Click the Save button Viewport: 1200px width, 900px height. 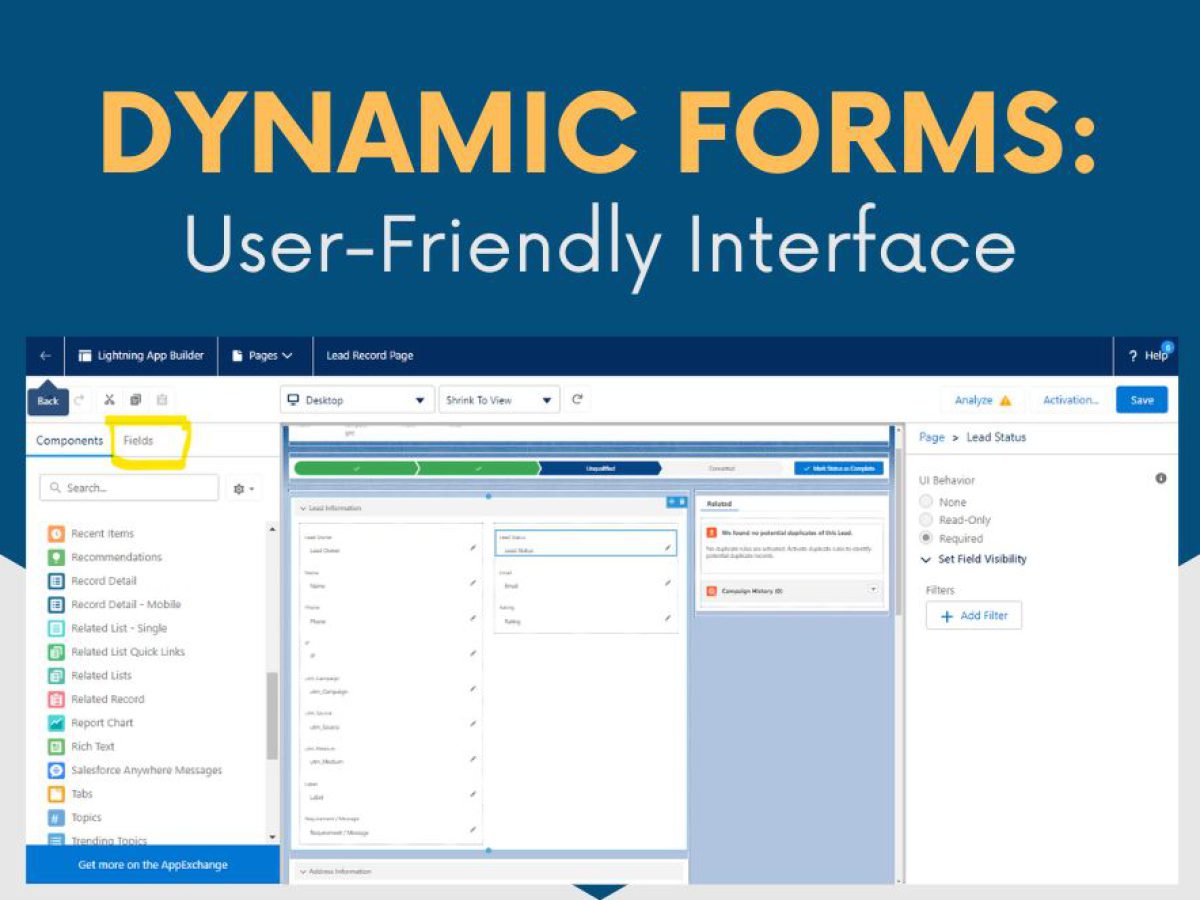1142,400
